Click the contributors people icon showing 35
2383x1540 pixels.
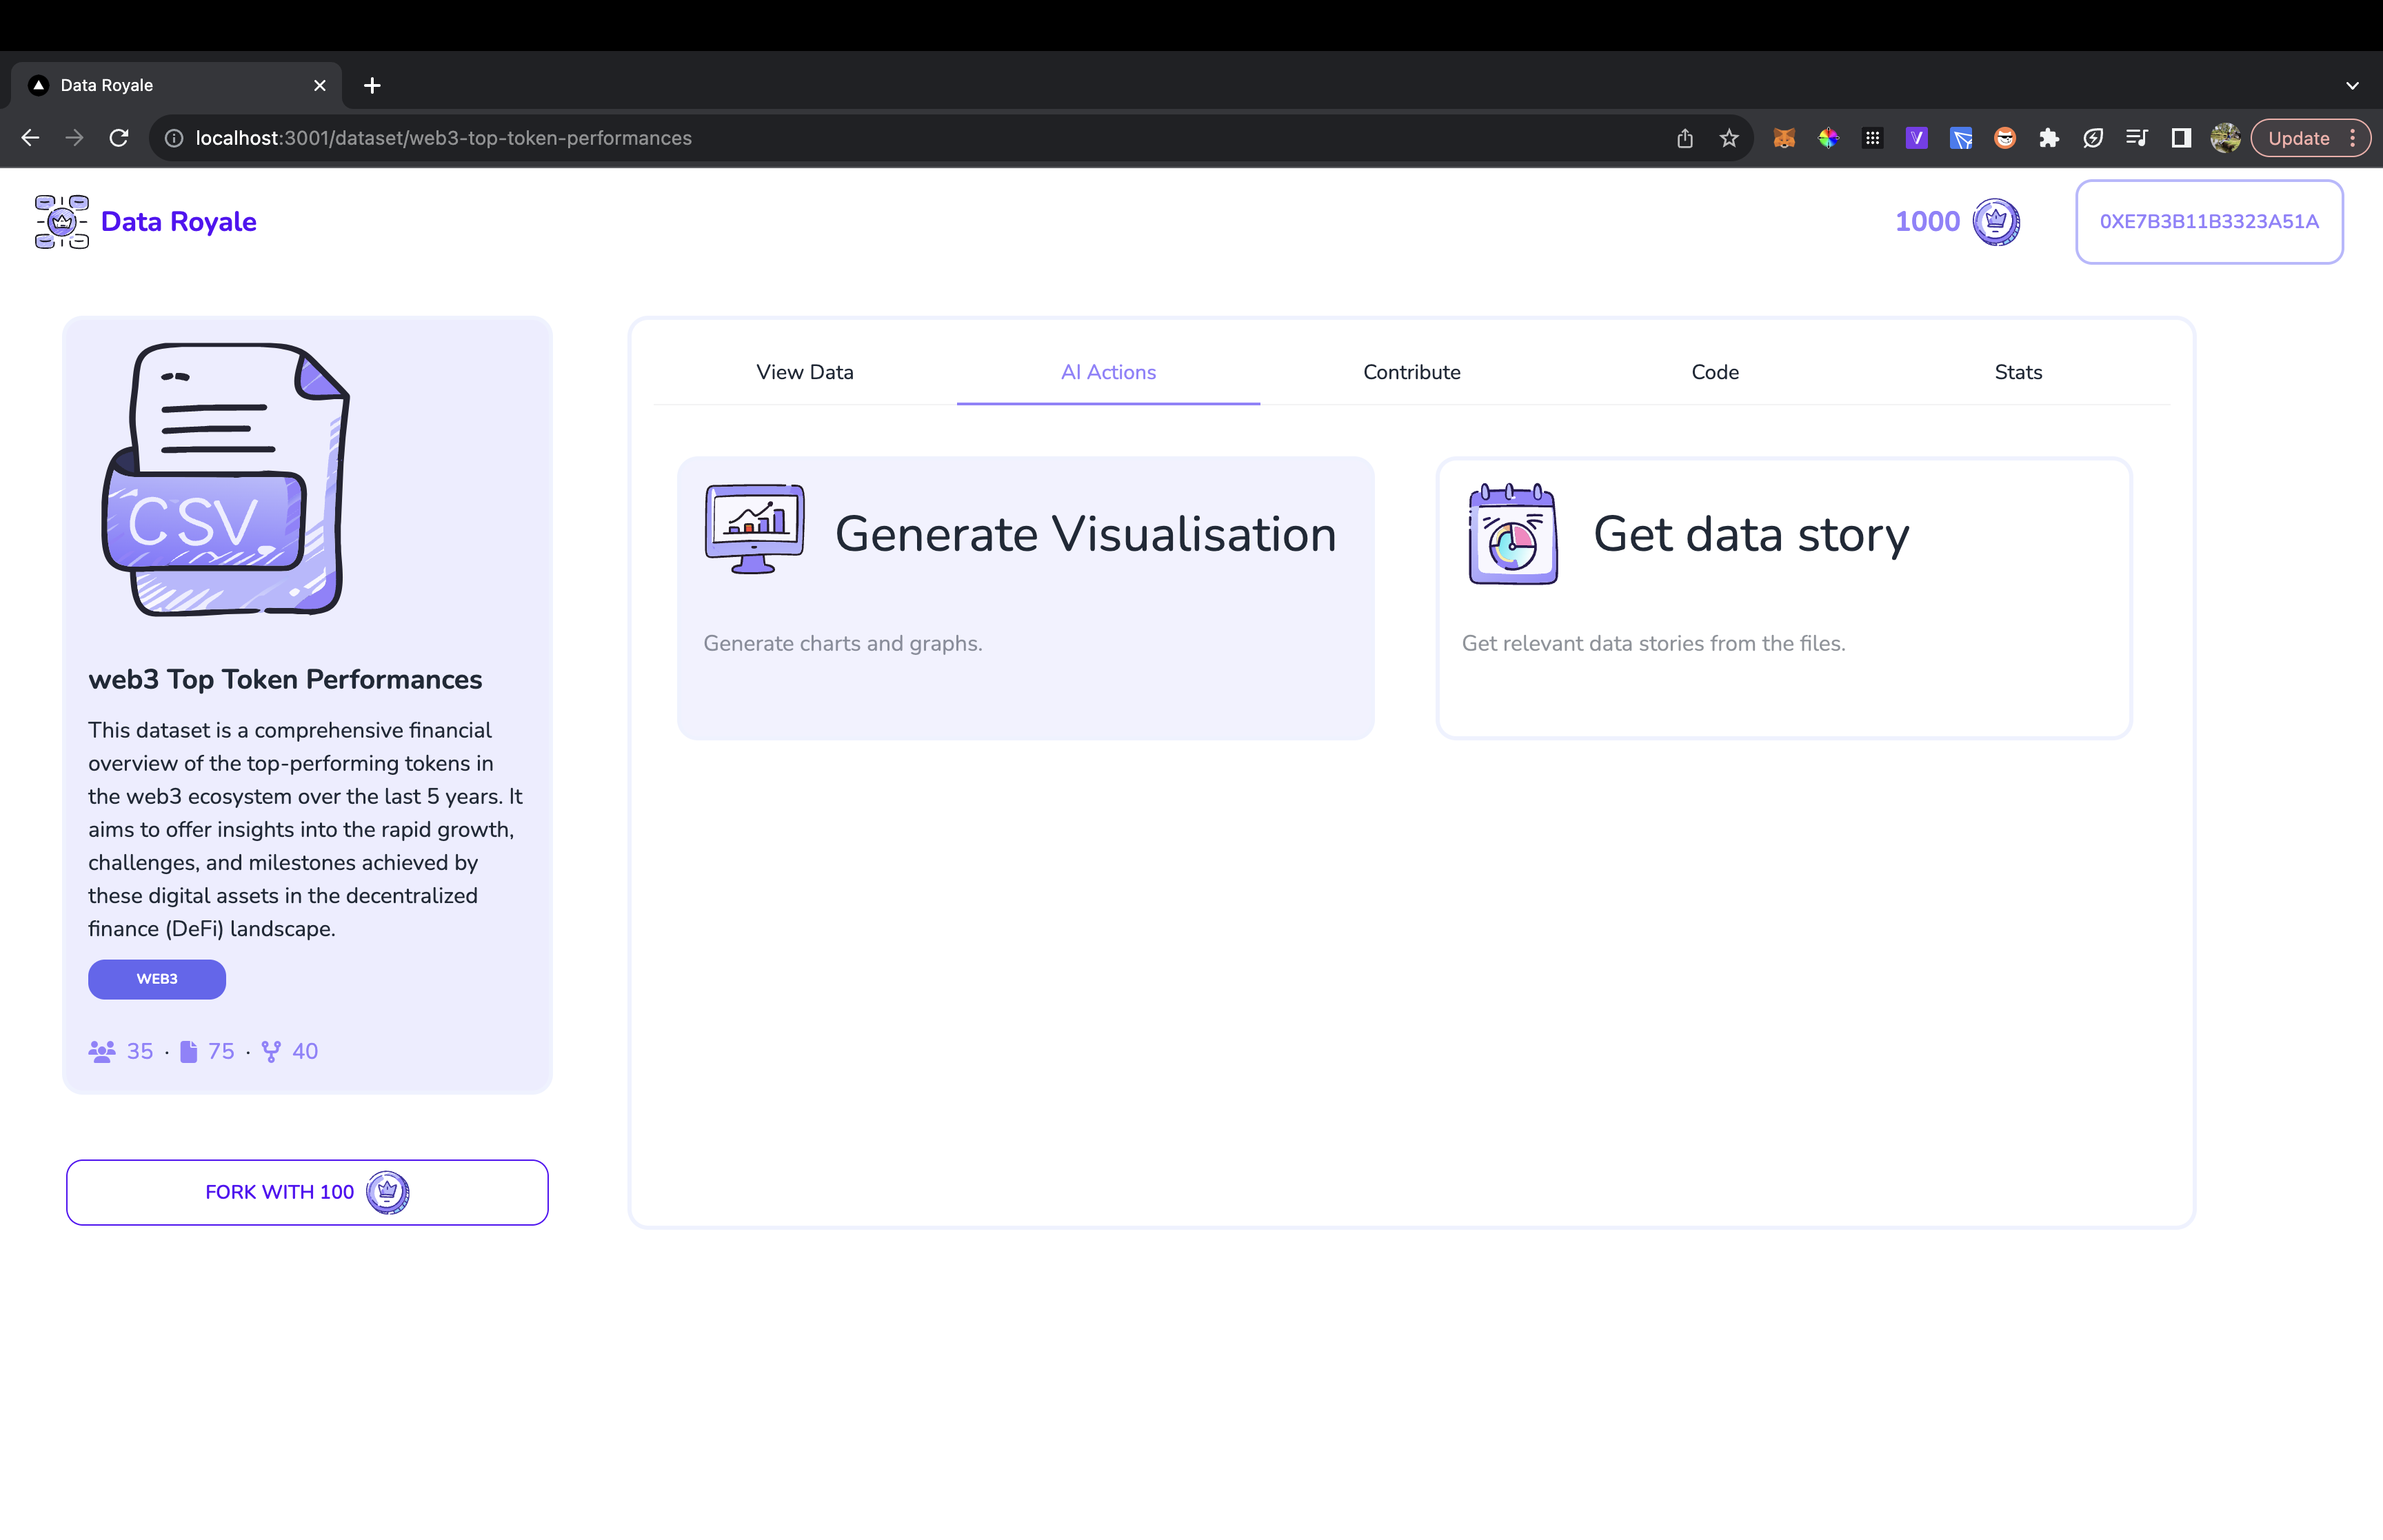(101, 1051)
